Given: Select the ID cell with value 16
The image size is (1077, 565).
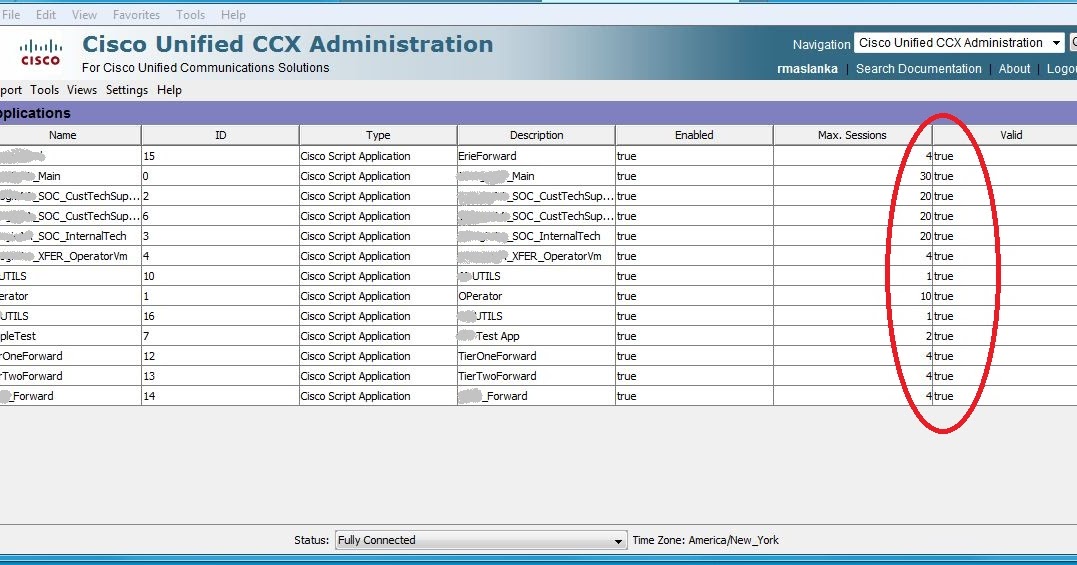Looking at the screenshot, I should click(x=220, y=316).
